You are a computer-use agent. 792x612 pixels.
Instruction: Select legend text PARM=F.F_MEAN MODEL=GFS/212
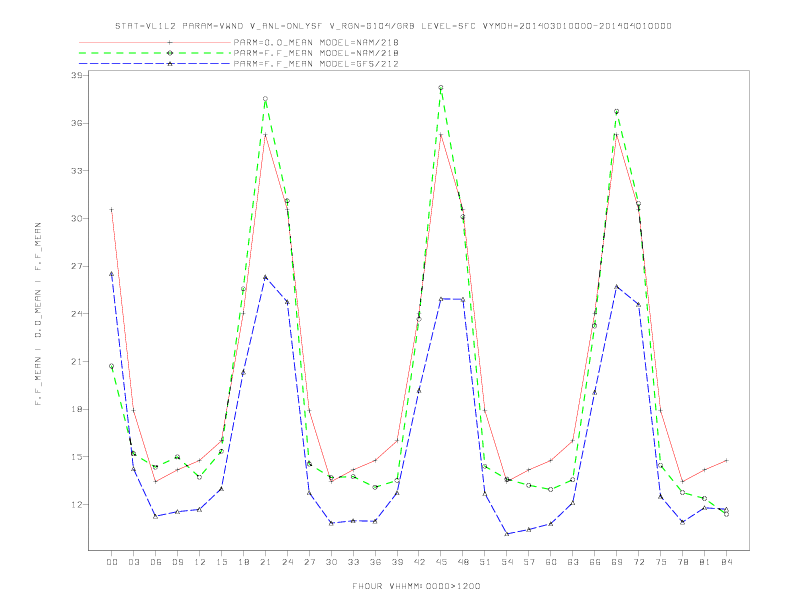(316, 64)
